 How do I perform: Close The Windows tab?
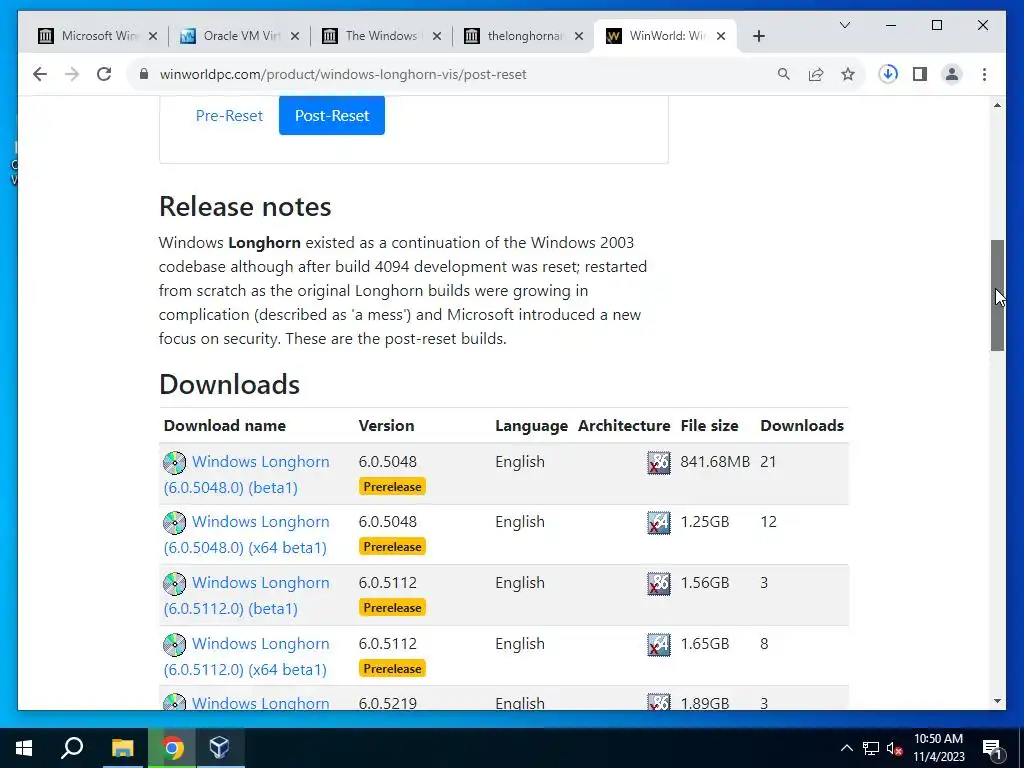pos(437,37)
